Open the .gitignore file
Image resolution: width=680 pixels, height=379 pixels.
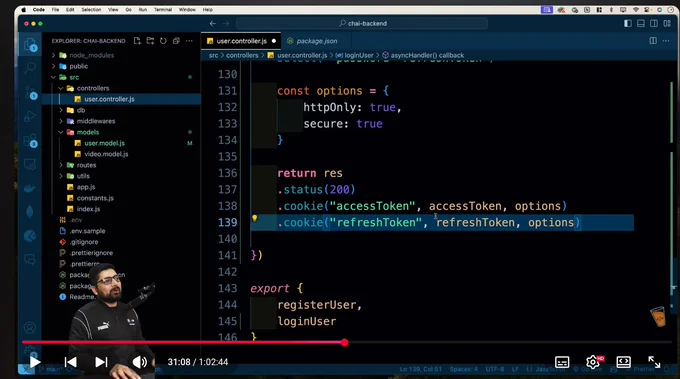tap(84, 242)
